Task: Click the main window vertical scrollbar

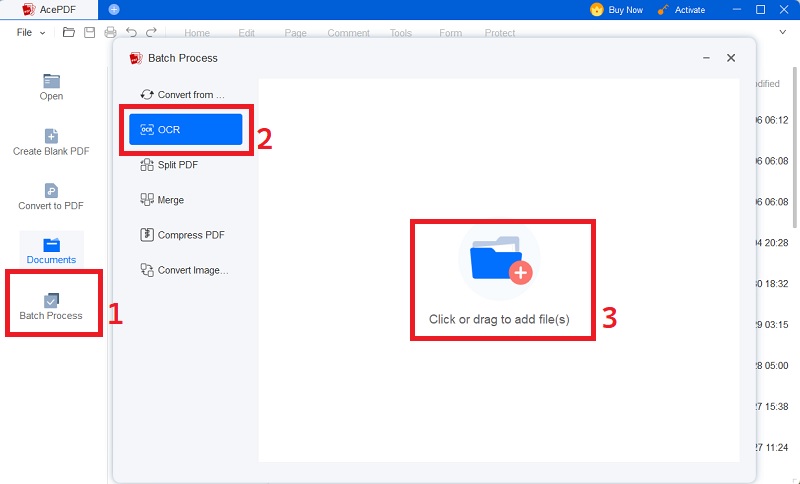Action: 795,148
